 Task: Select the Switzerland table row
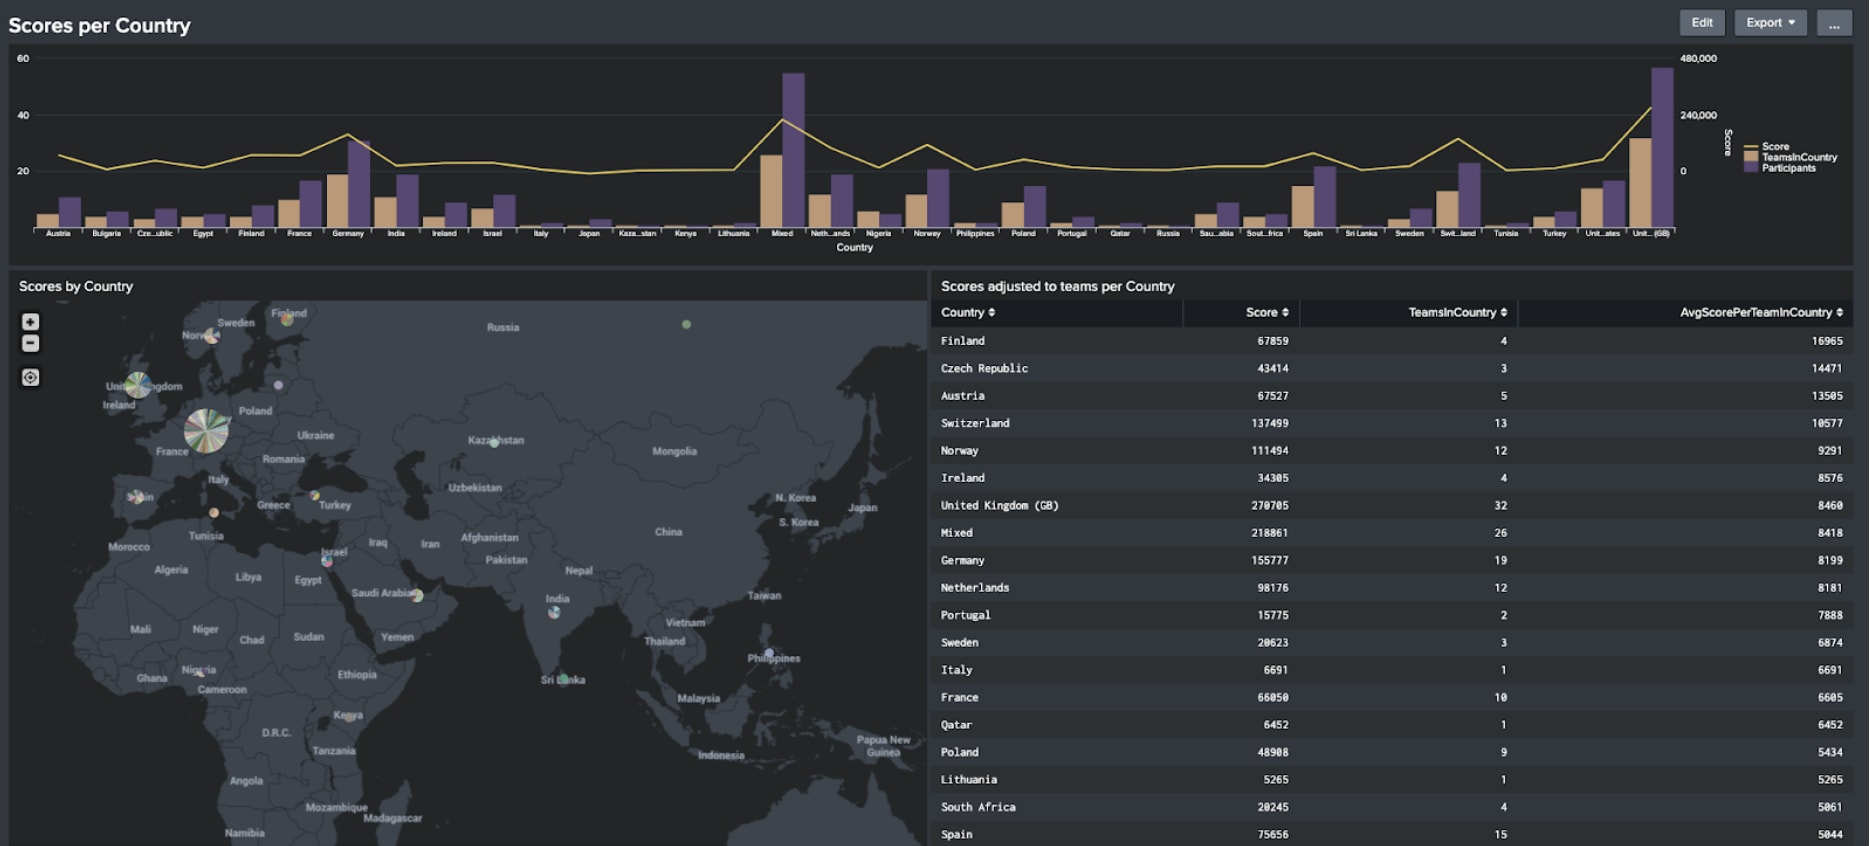(1391, 423)
